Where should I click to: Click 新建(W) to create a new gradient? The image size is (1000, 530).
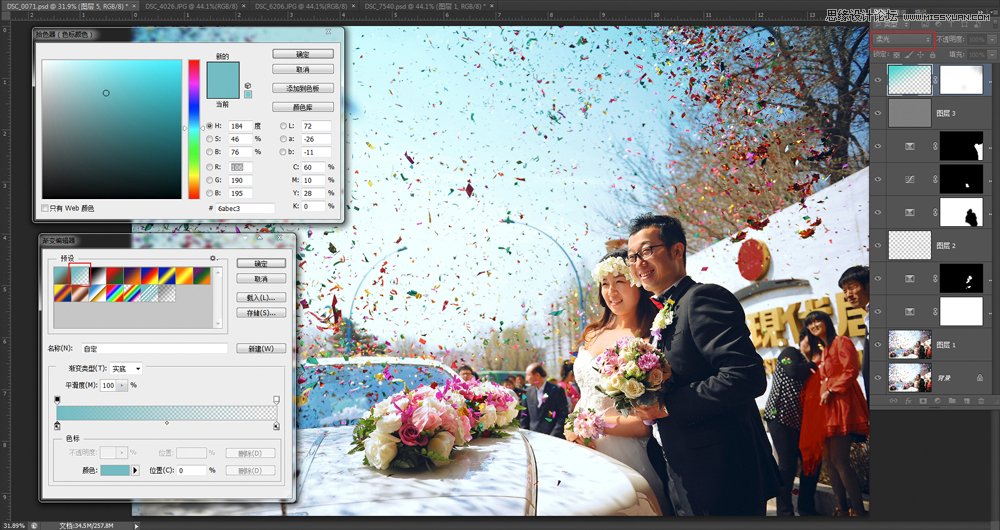point(261,349)
